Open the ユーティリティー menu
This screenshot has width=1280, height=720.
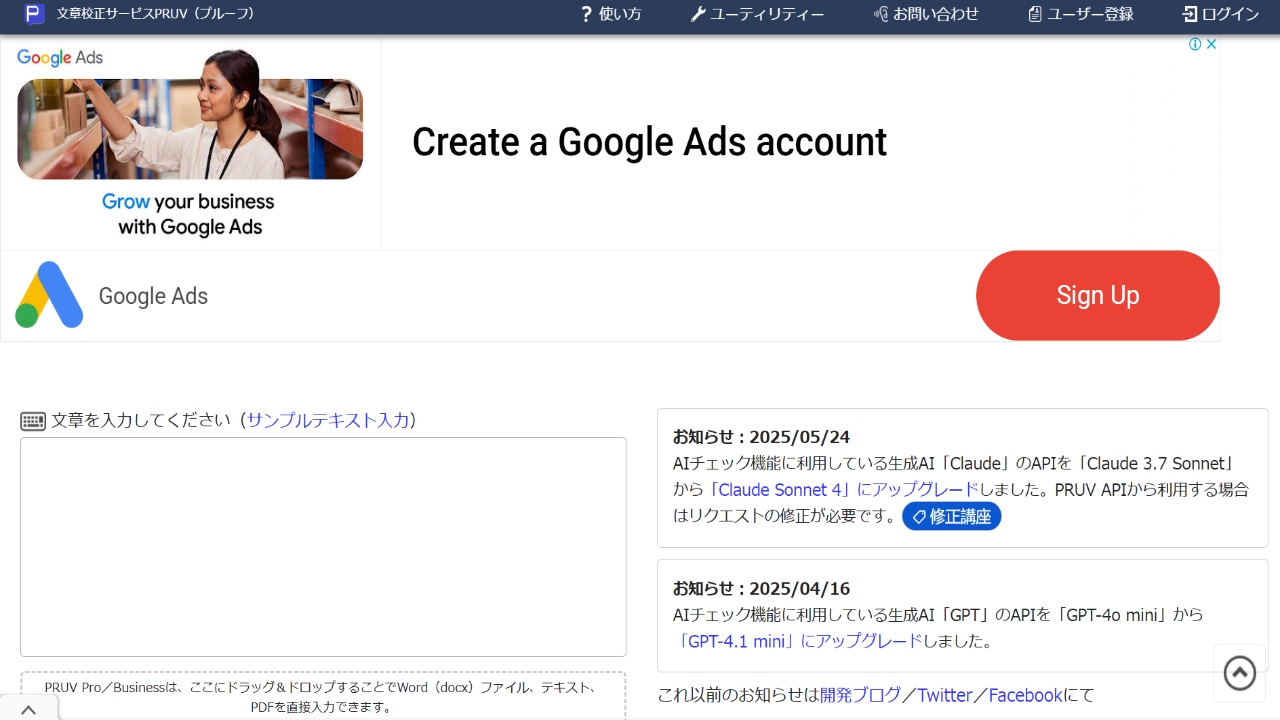pos(757,14)
